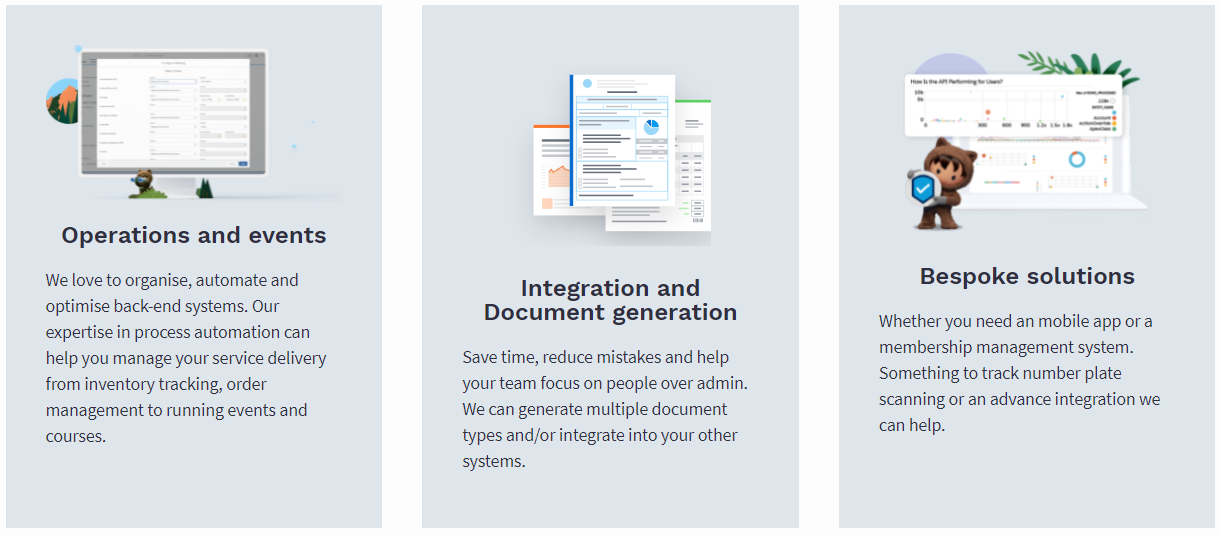Screen dimensions: 1221x535
Task: Click the API performance chart panel
Action: (1010, 105)
